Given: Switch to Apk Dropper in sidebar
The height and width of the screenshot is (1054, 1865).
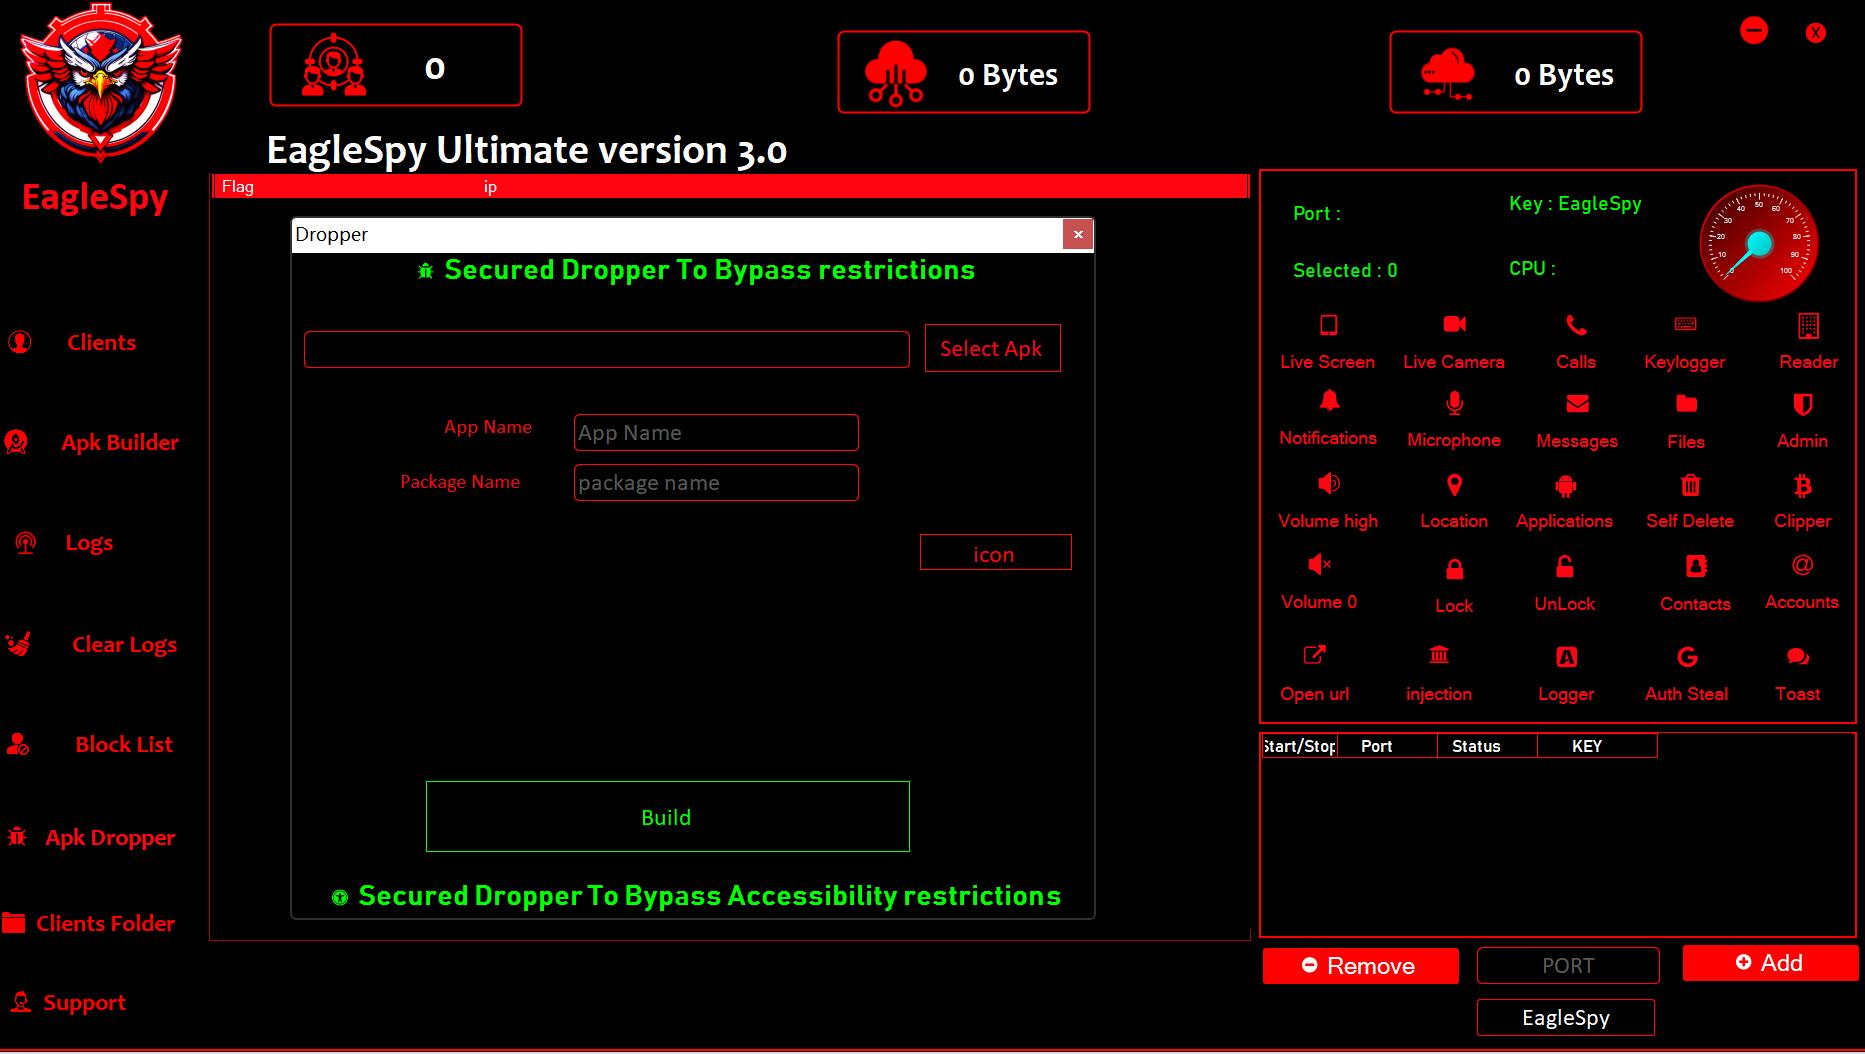Looking at the screenshot, I should click(x=110, y=837).
